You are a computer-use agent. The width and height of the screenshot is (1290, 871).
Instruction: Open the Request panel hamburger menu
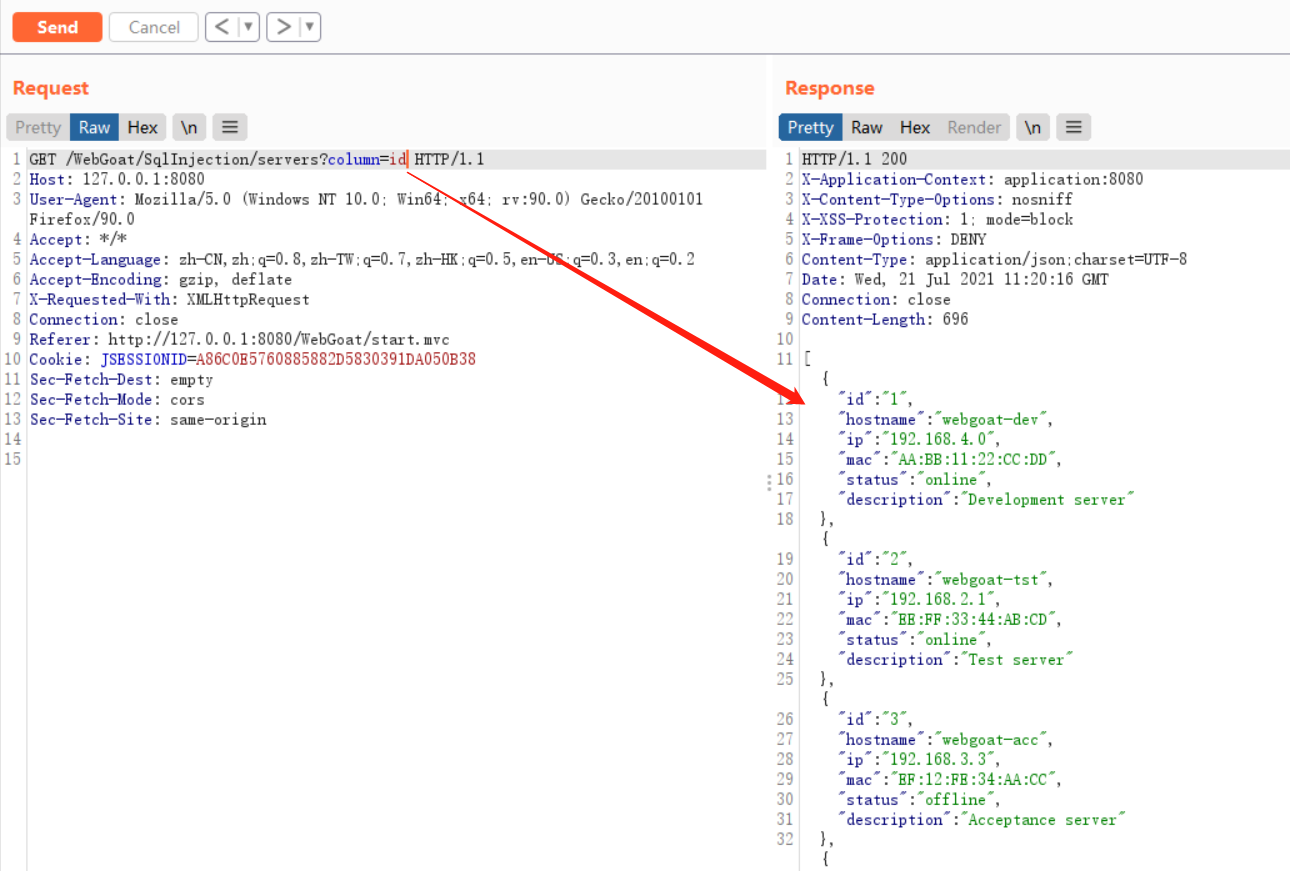[x=229, y=127]
